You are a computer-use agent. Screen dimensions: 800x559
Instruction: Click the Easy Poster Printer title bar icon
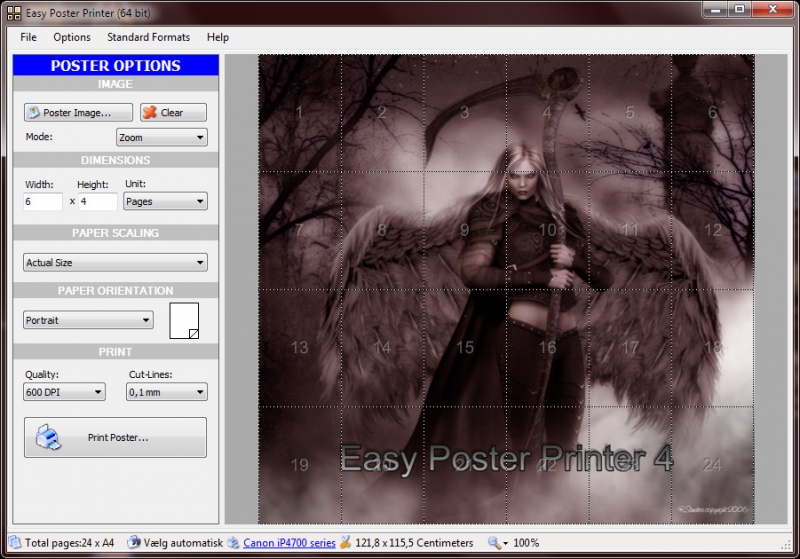14,13
